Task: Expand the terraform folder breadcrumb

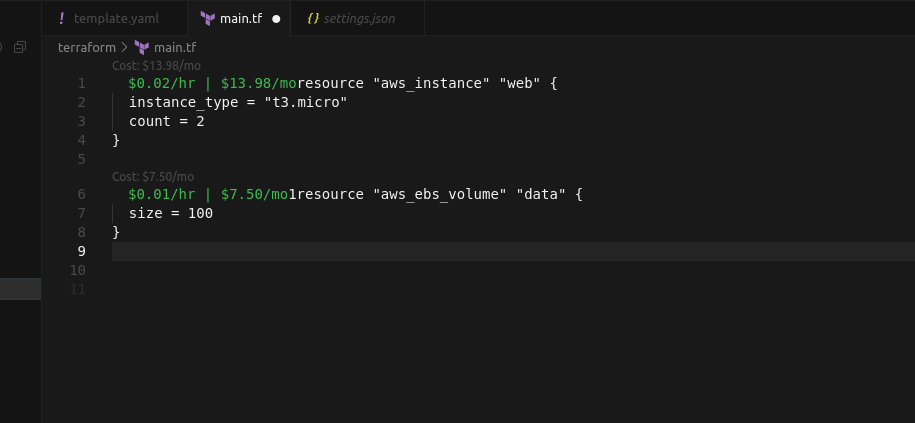Action: point(87,47)
